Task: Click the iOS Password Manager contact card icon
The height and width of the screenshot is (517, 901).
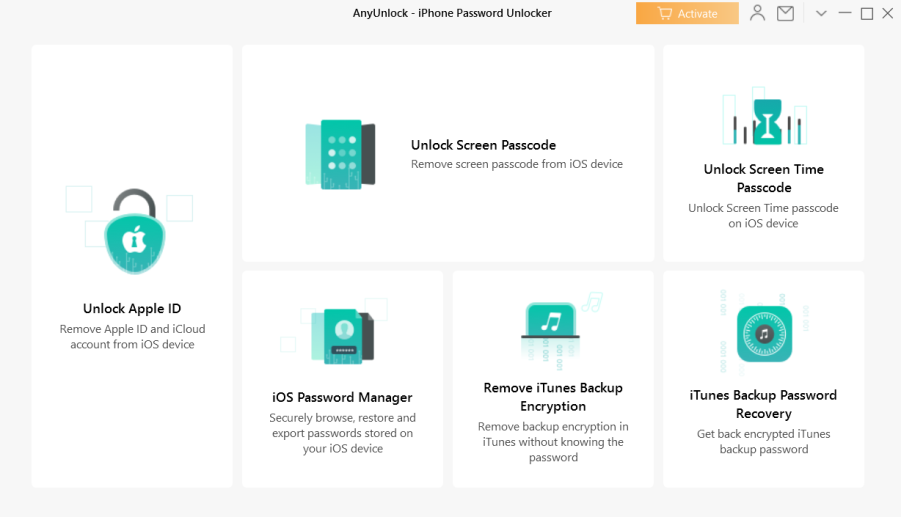Action: [x=342, y=336]
